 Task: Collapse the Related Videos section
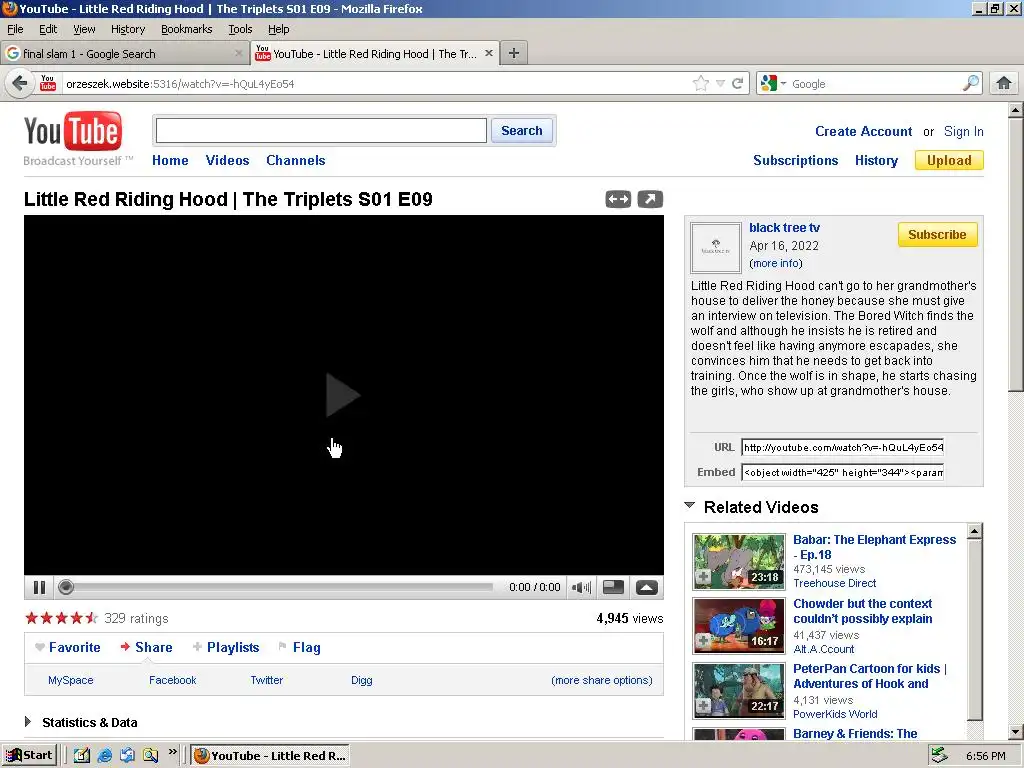pyautogui.click(x=690, y=505)
